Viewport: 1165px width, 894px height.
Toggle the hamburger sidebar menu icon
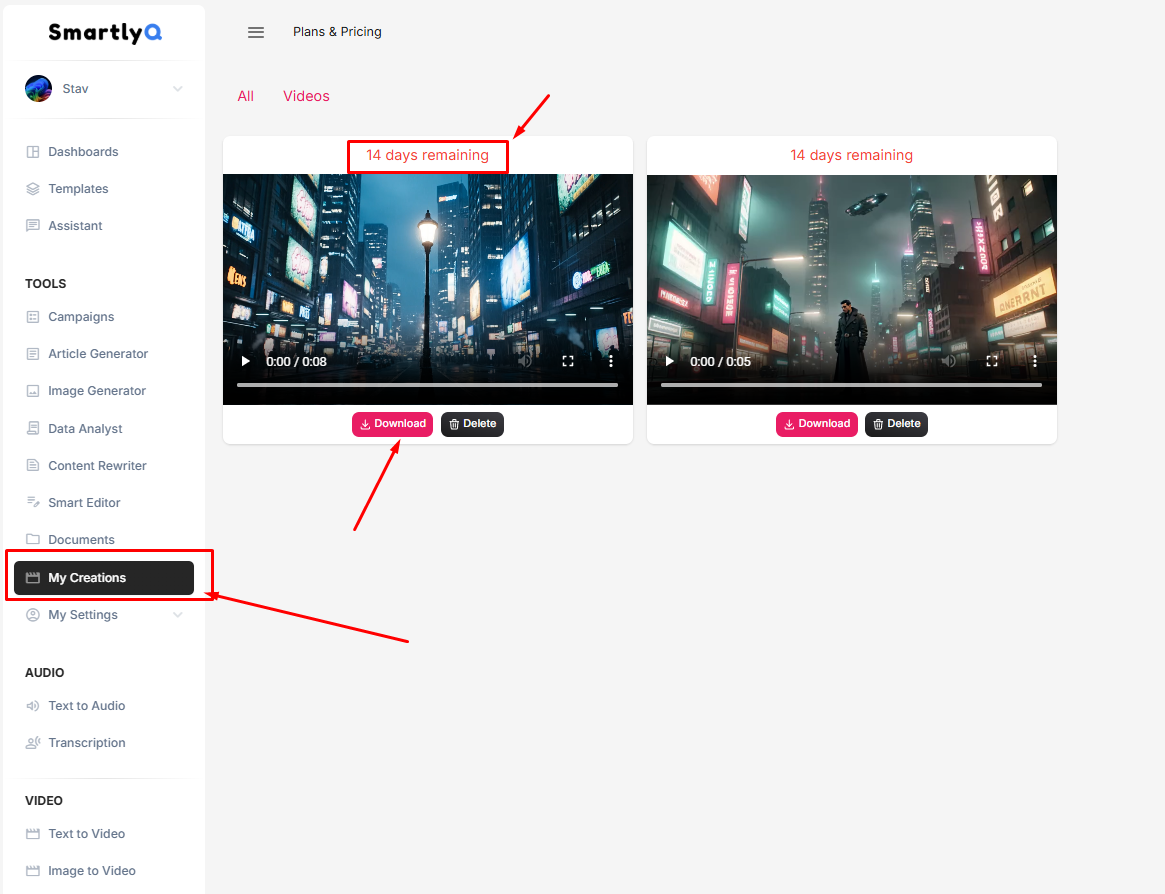[256, 32]
